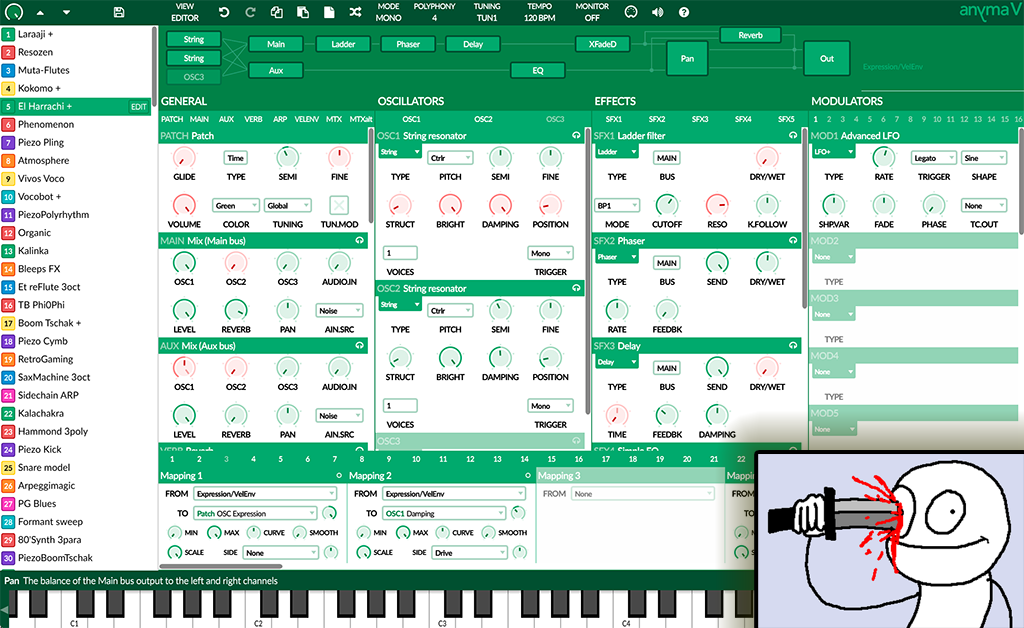Toggle the Mapping 1 enable circle

pyautogui.click(x=339, y=476)
